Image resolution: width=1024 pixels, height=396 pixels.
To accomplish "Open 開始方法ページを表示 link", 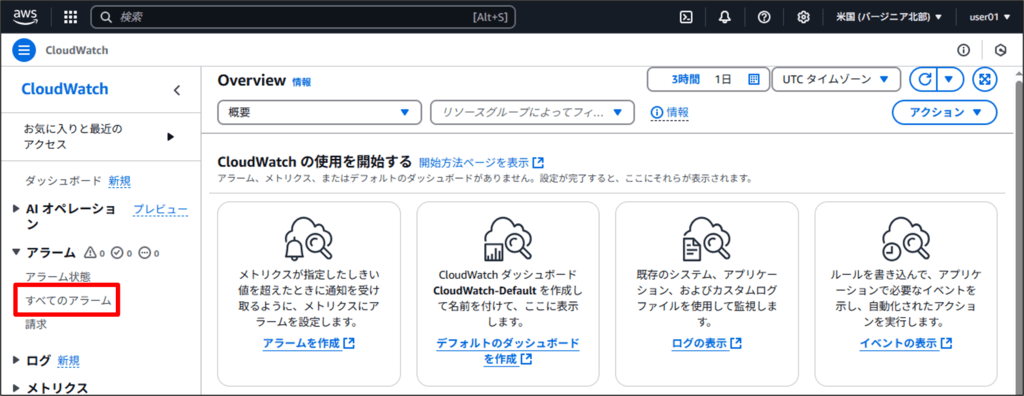I will 482,162.
